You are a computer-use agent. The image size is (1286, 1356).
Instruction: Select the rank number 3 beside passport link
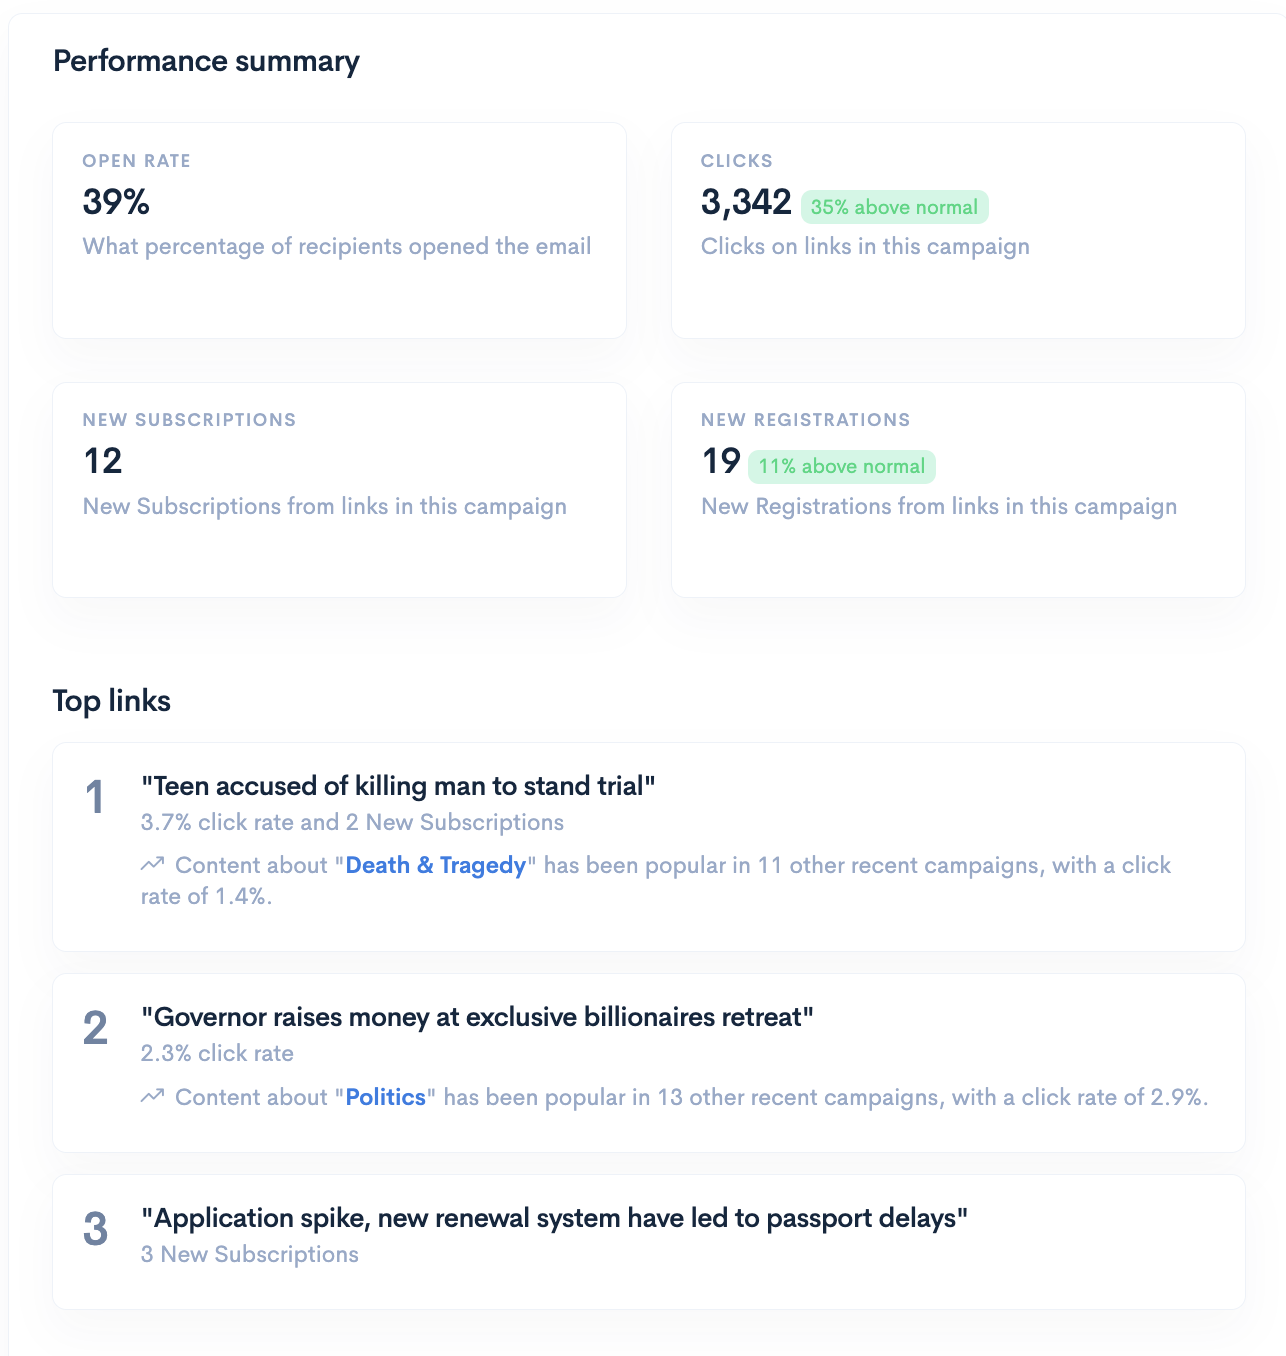pos(95,1229)
